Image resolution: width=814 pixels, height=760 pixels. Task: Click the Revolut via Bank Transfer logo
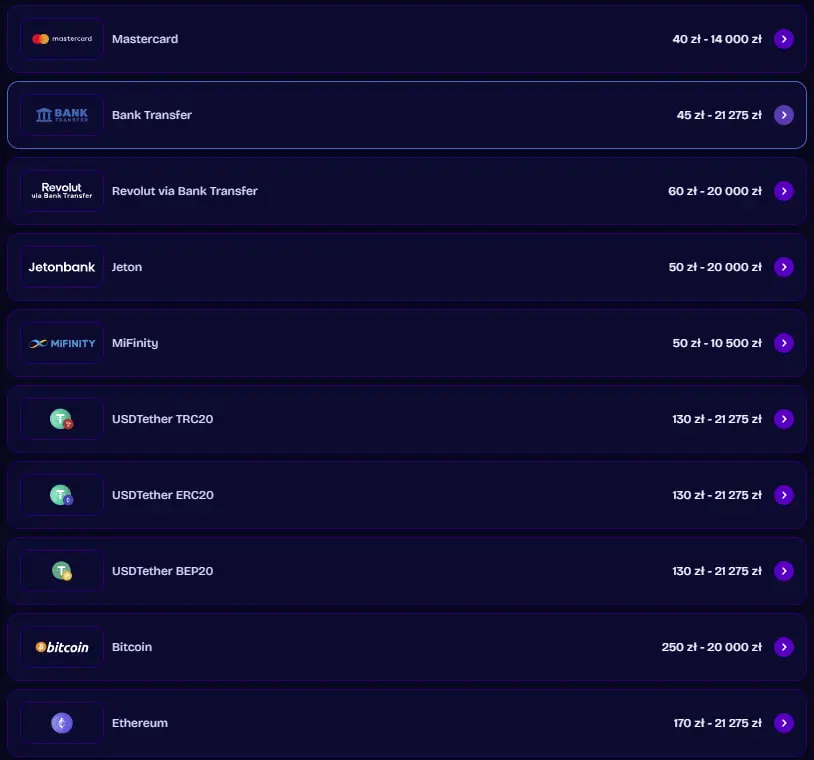pyautogui.click(x=62, y=191)
